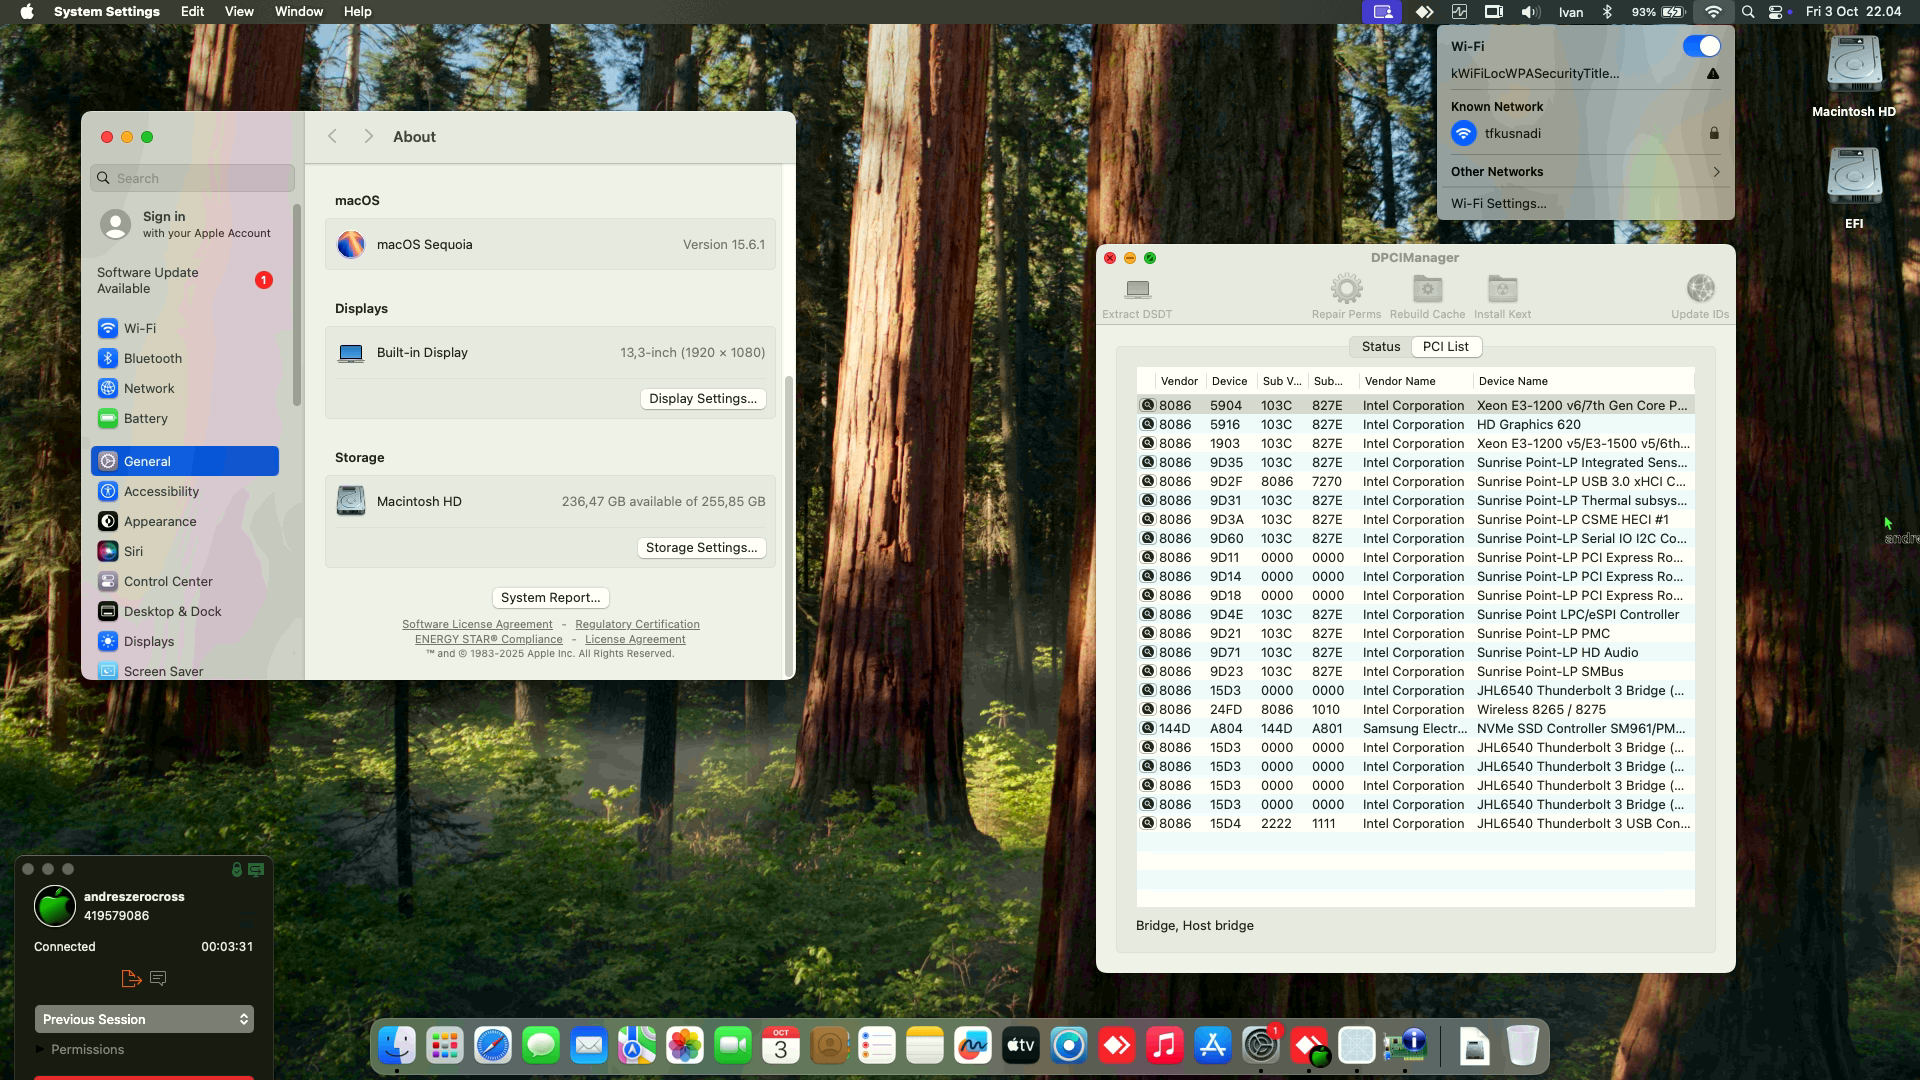Open Wi-Fi Settings… from menu
The image size is (1920, 1080).
coord(1498,203)
